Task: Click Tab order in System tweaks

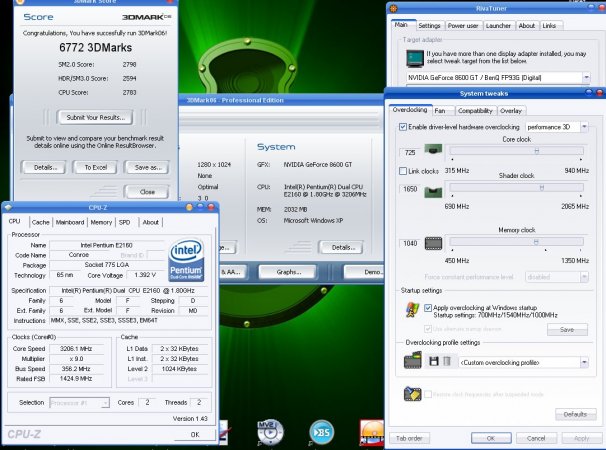Action: (409, 438)
